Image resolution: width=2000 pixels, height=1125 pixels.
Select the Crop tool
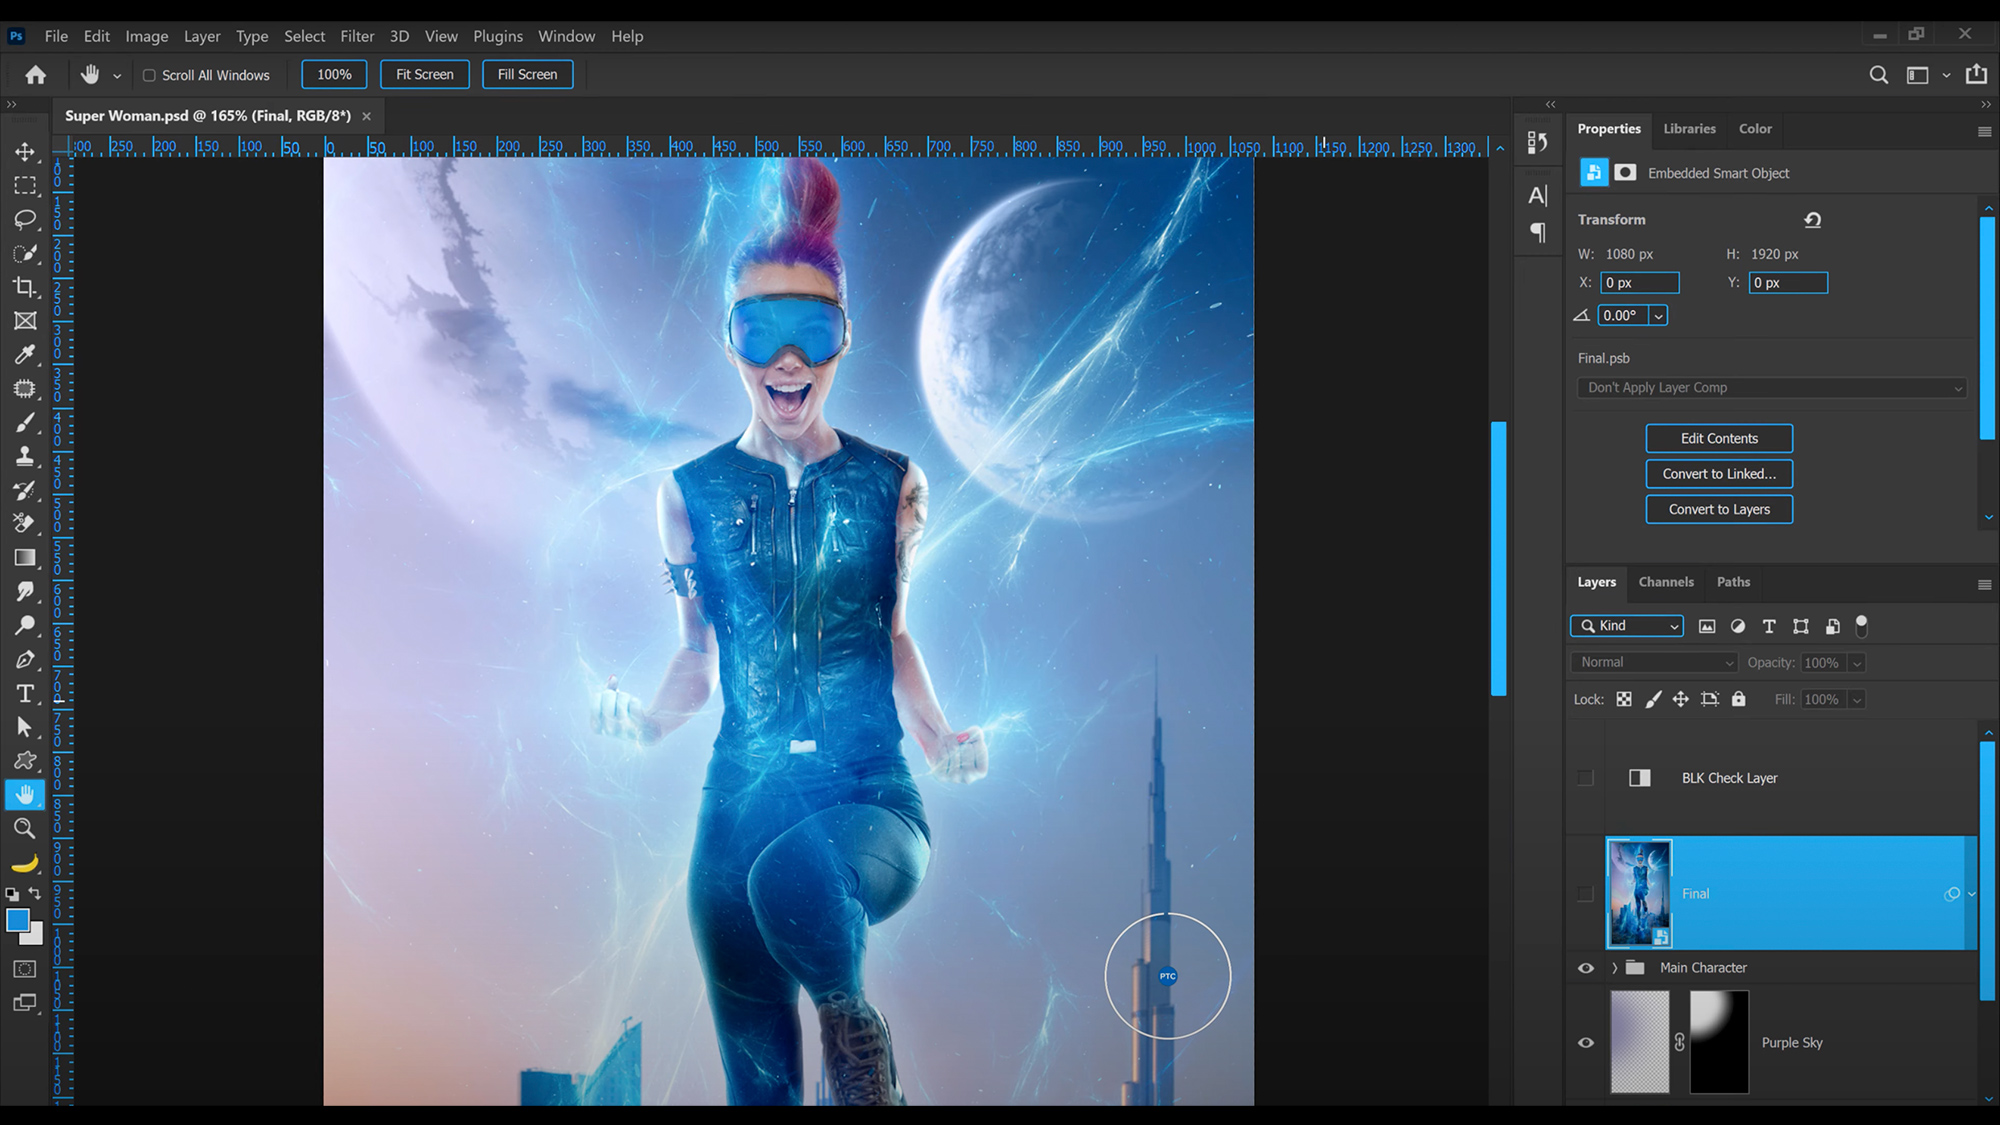point(25,287)
